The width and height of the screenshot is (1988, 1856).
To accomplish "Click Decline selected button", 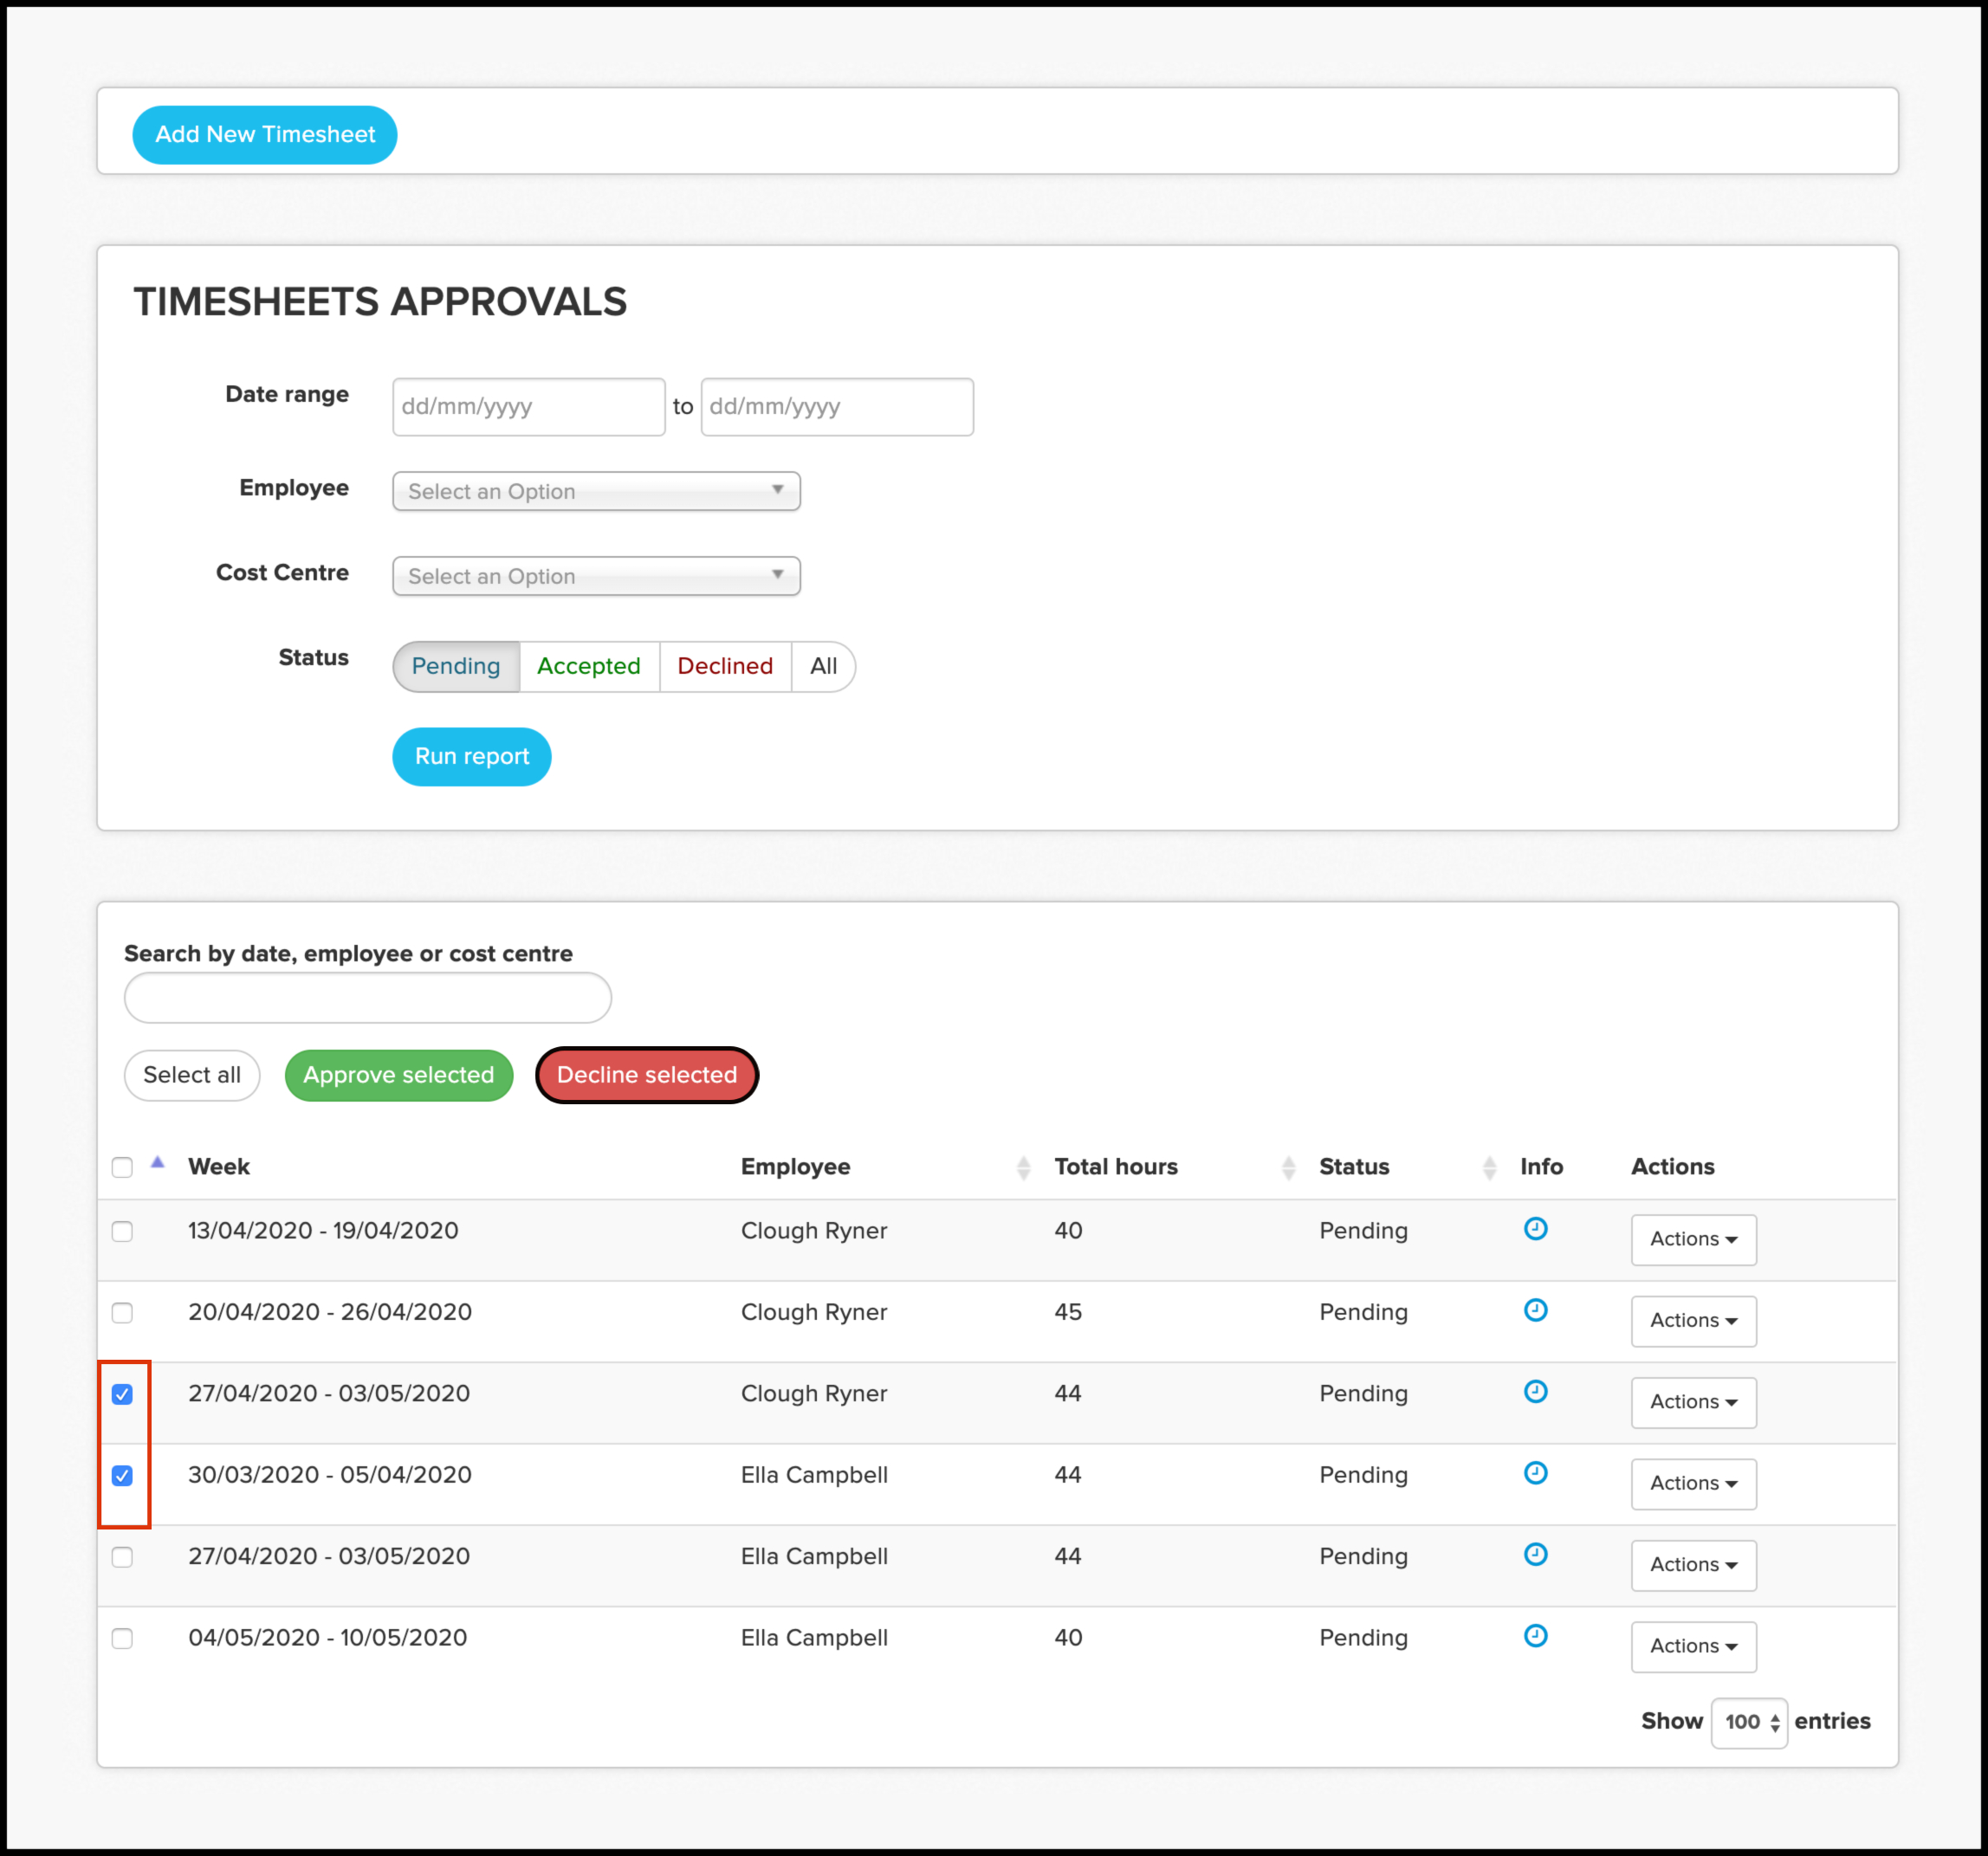I will coord(646,1075).
